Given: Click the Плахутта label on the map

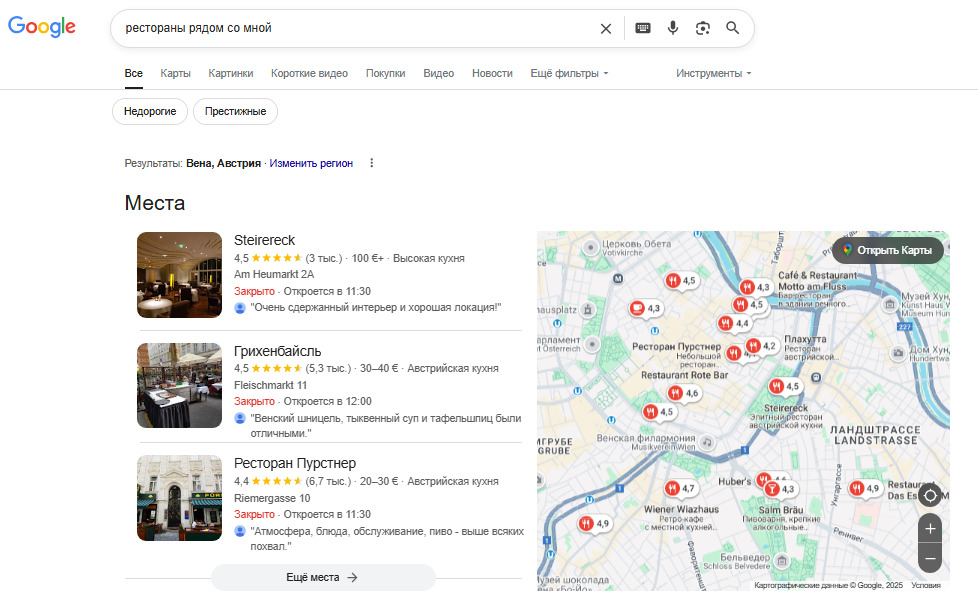Looking at the screenshot, I should pyautogui.click(x=805, y=339).
